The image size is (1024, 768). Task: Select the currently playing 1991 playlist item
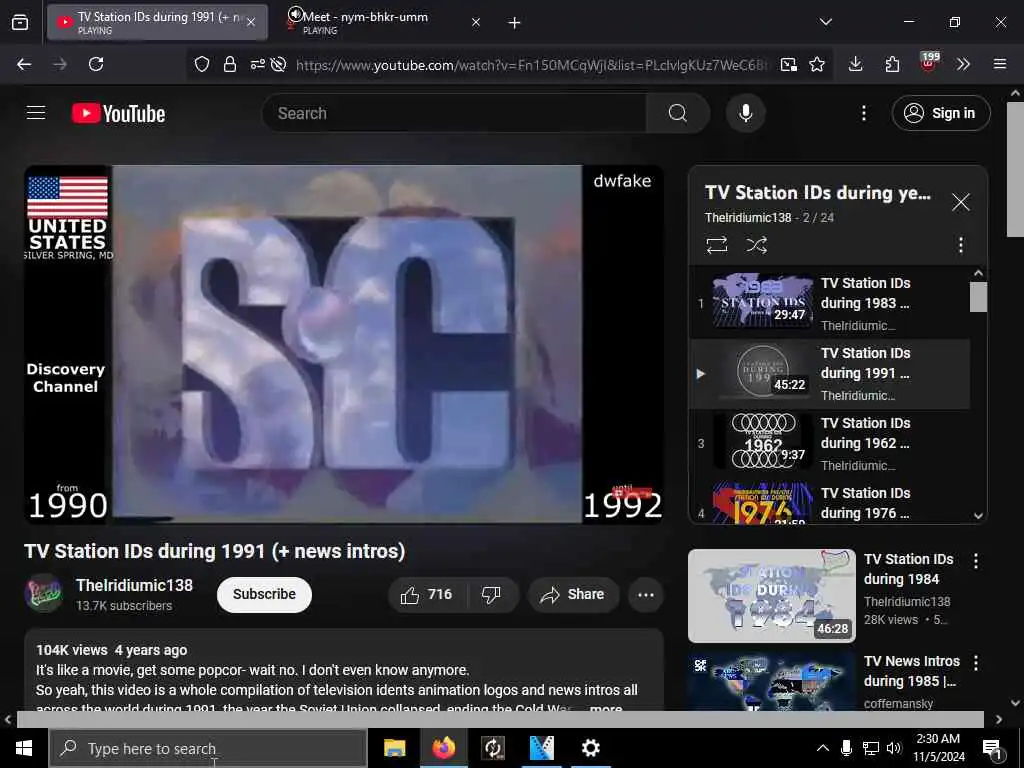[829, 374]
